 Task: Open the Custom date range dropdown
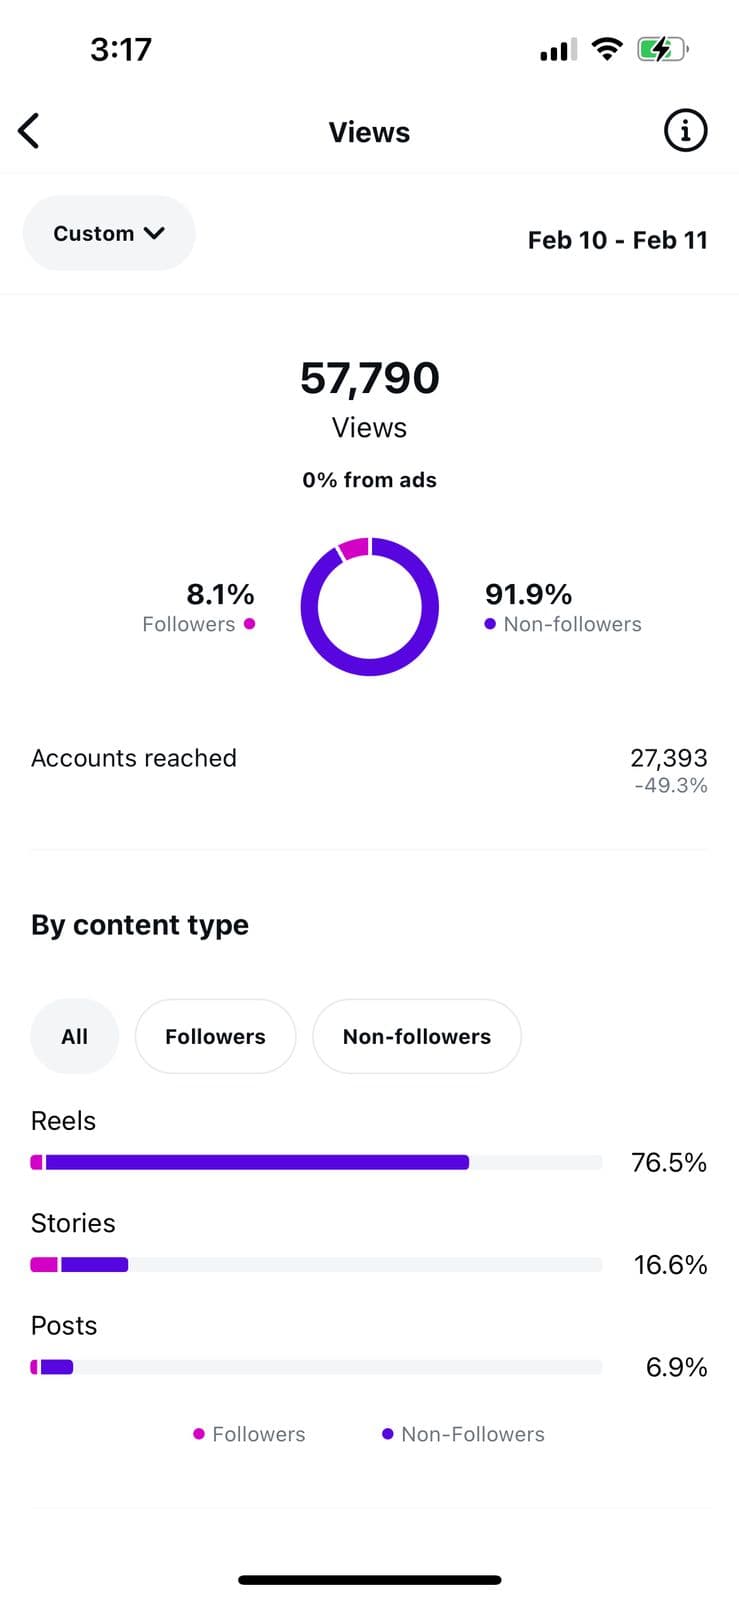click(108, 233)
